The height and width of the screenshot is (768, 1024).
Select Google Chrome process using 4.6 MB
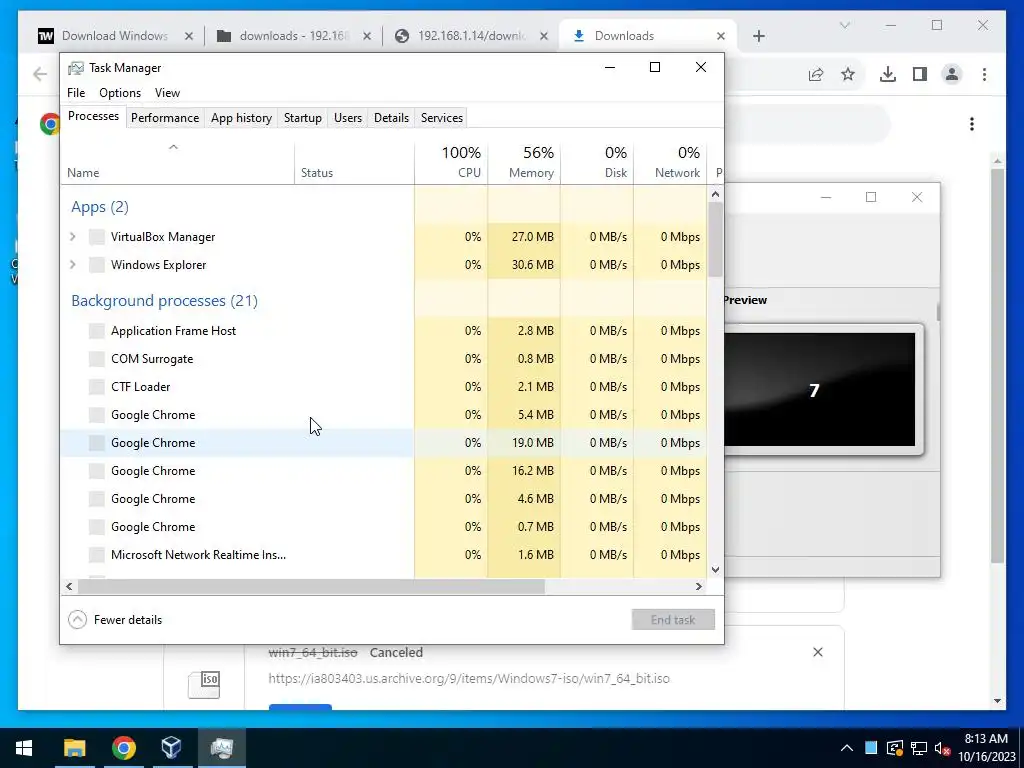[x=383, y=499]
